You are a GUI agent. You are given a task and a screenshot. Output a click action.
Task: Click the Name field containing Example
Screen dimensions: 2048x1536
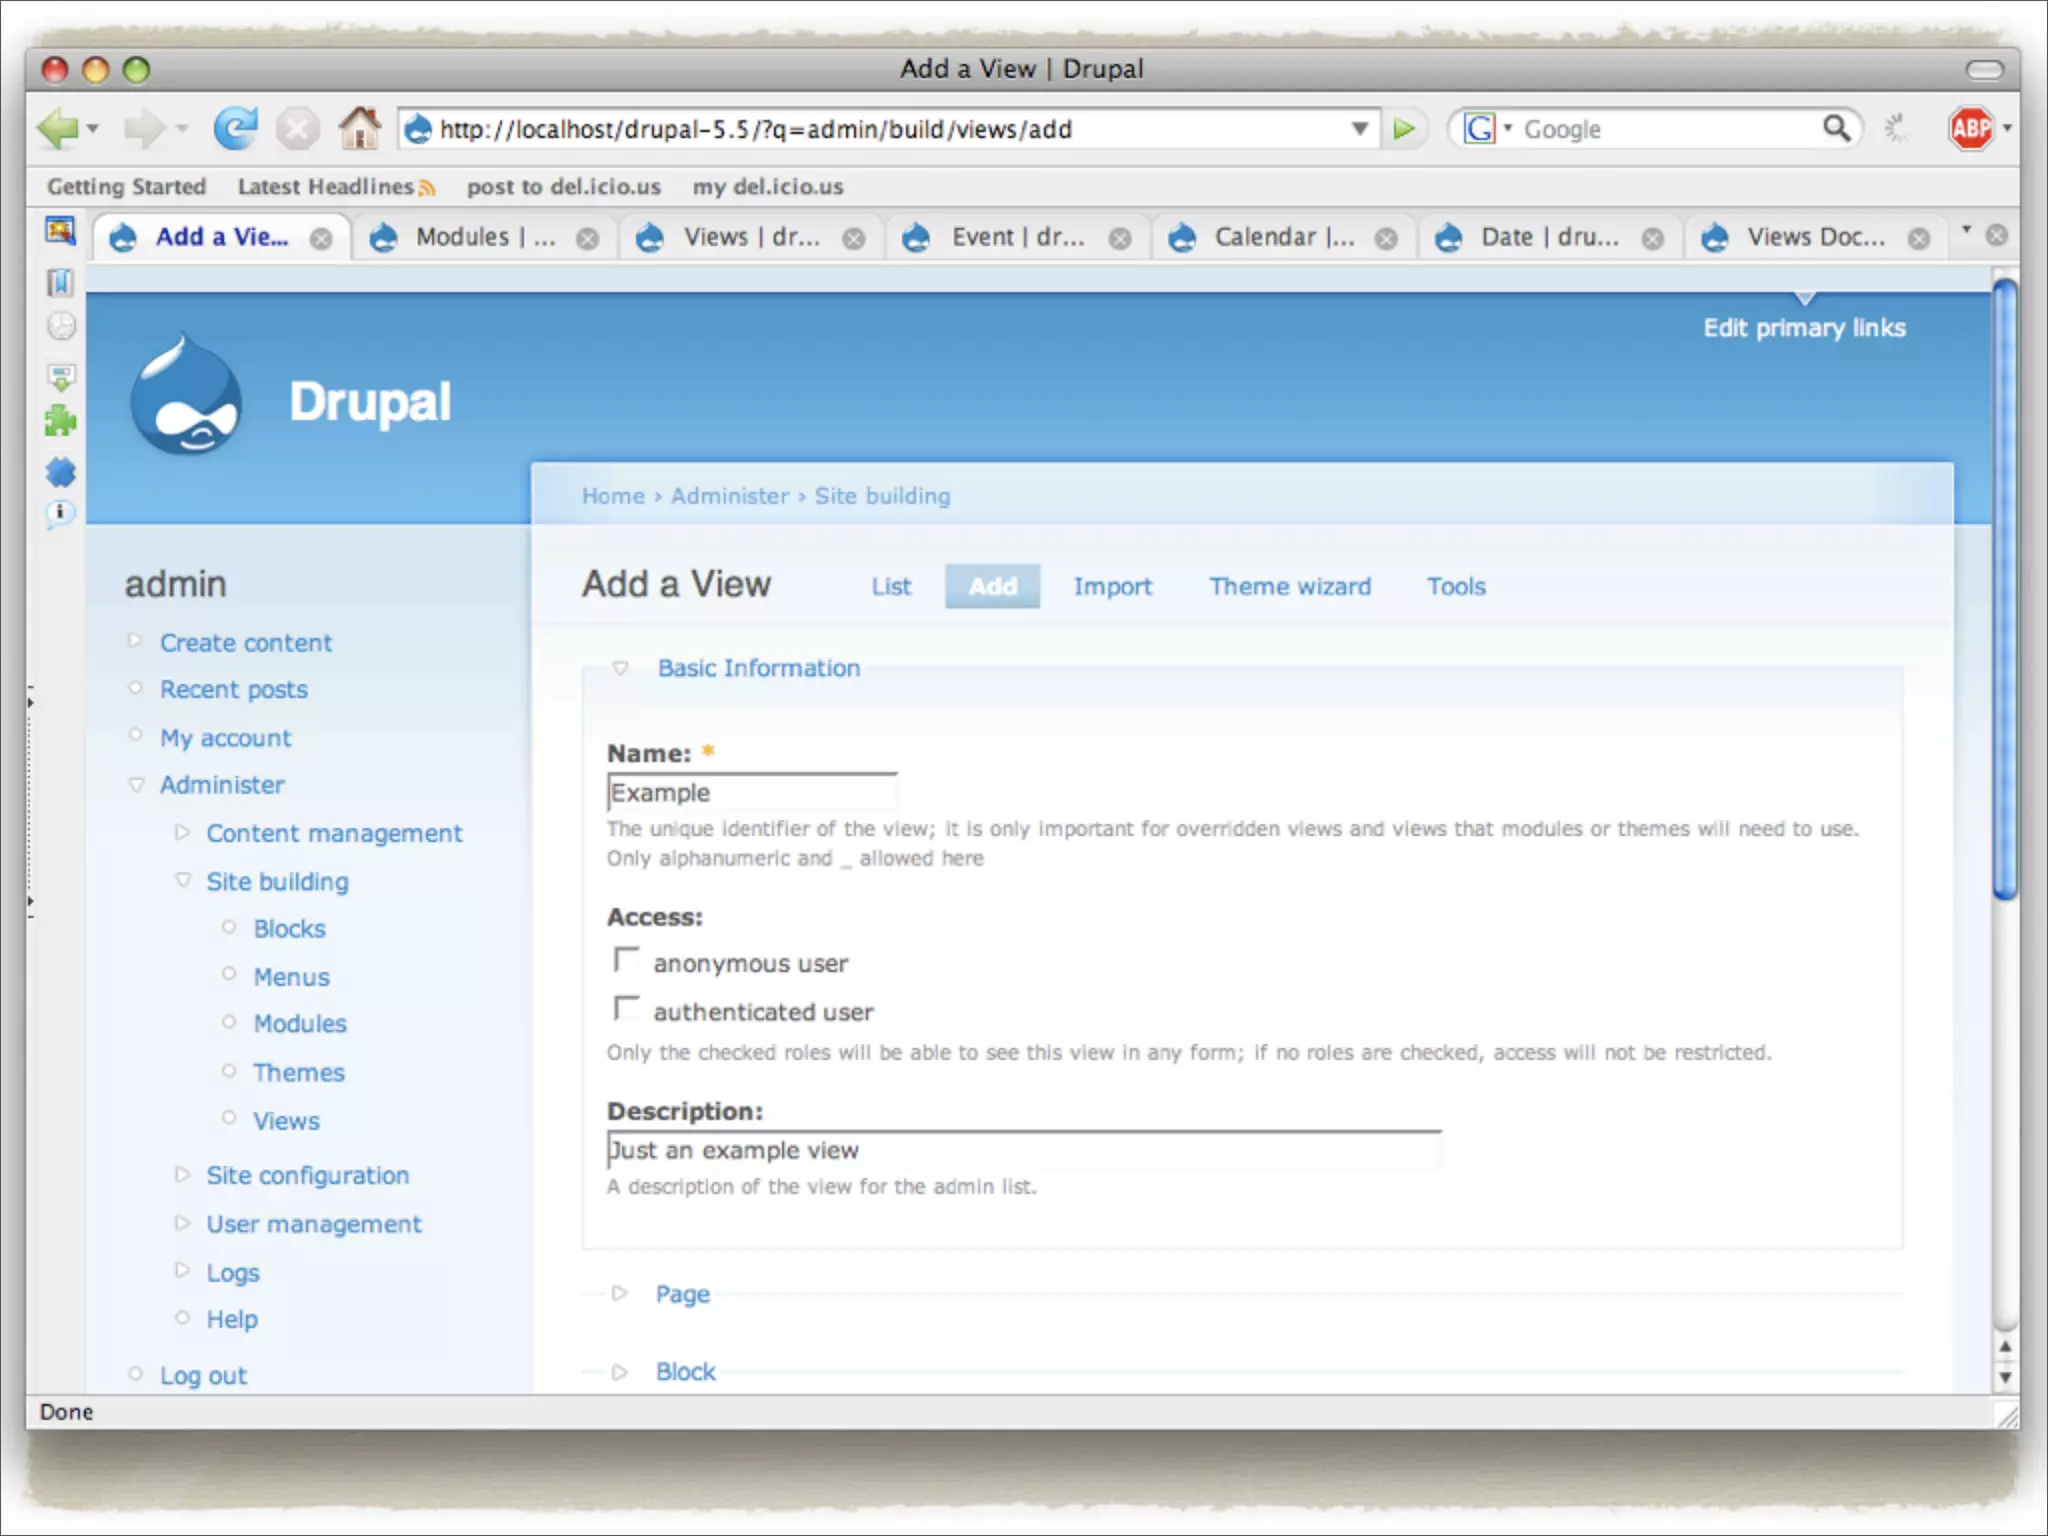tap(751, 792)
